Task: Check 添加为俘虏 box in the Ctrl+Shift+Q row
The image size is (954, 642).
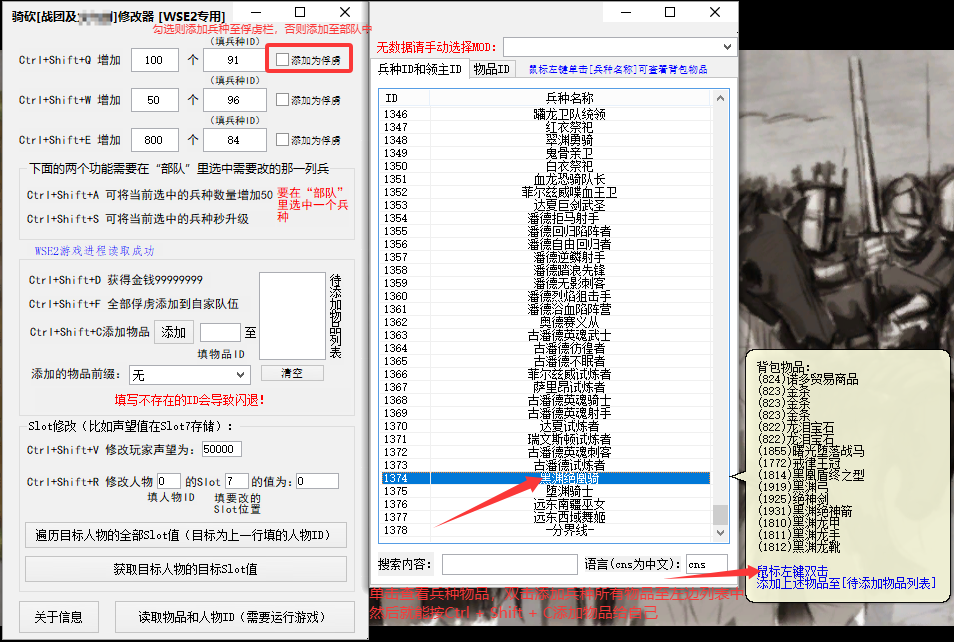Action: pos(284,60)
